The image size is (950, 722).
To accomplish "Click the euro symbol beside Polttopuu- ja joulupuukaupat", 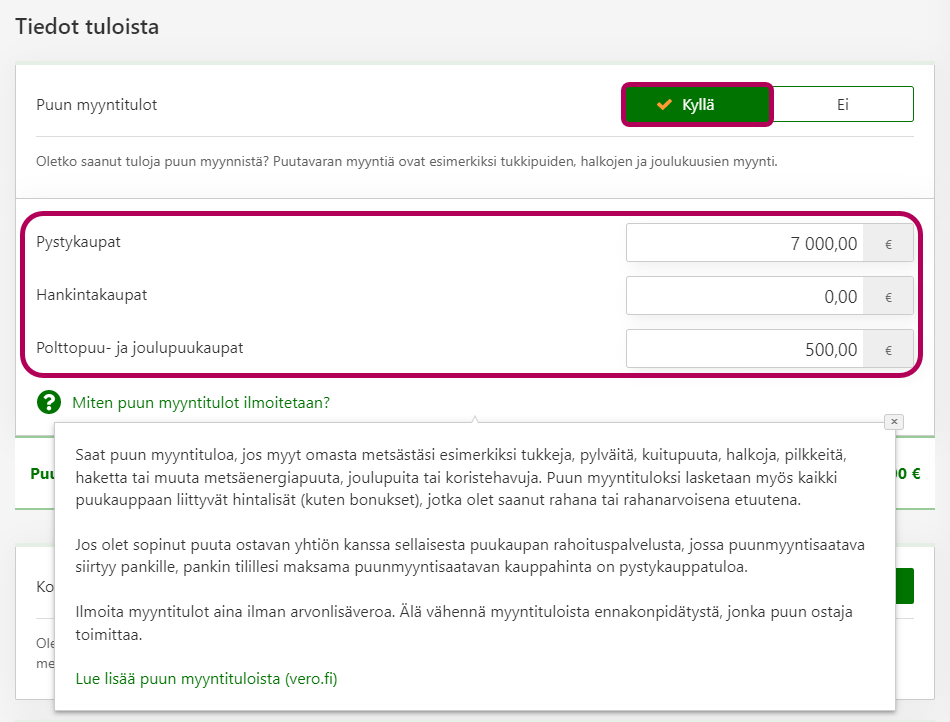I will 888,349.
